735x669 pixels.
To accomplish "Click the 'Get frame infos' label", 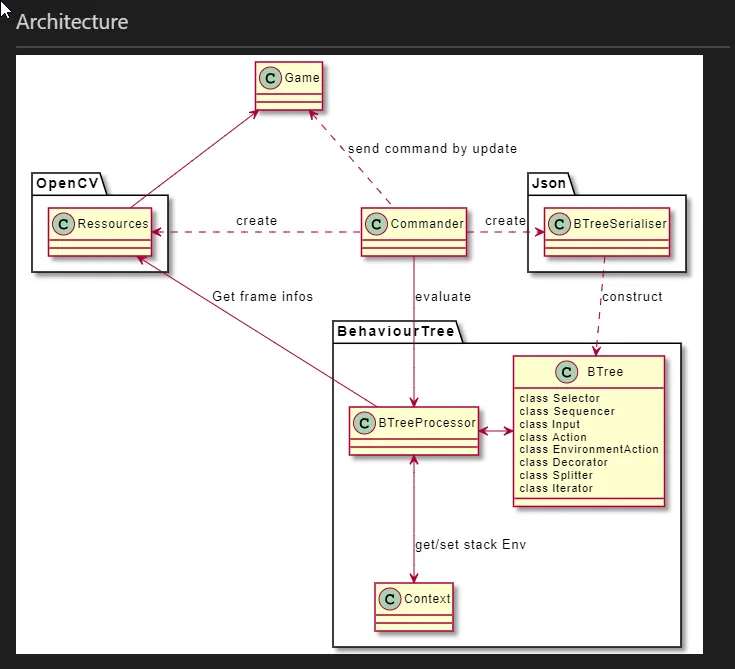I will tap(262, 296).
